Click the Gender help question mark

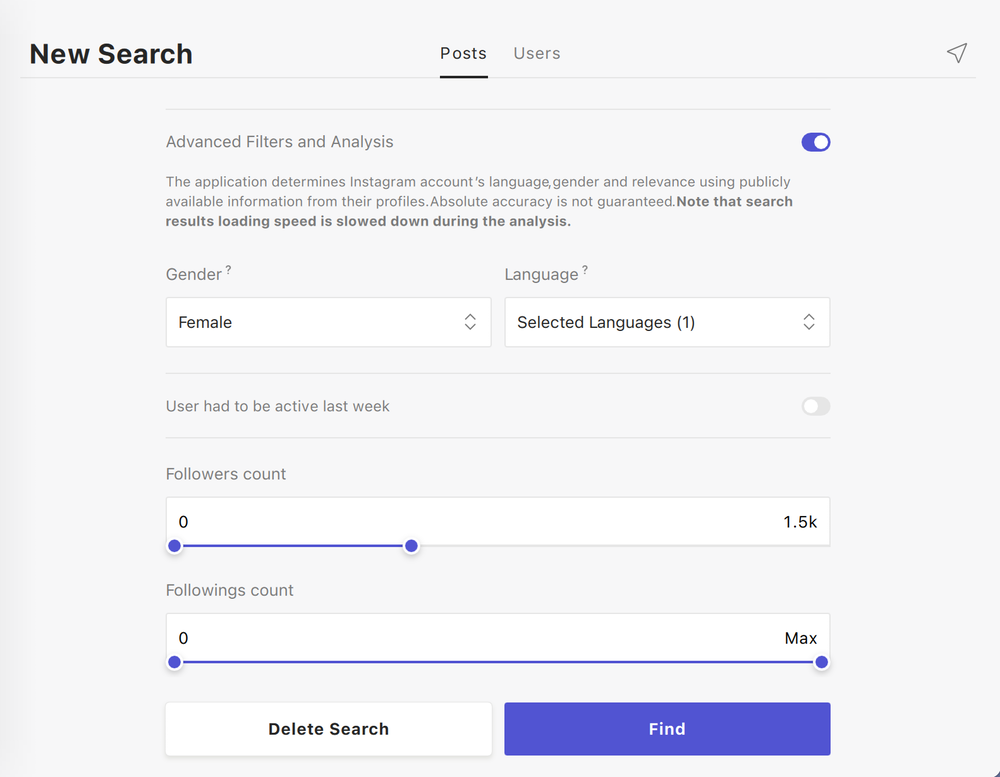(228, 270)
